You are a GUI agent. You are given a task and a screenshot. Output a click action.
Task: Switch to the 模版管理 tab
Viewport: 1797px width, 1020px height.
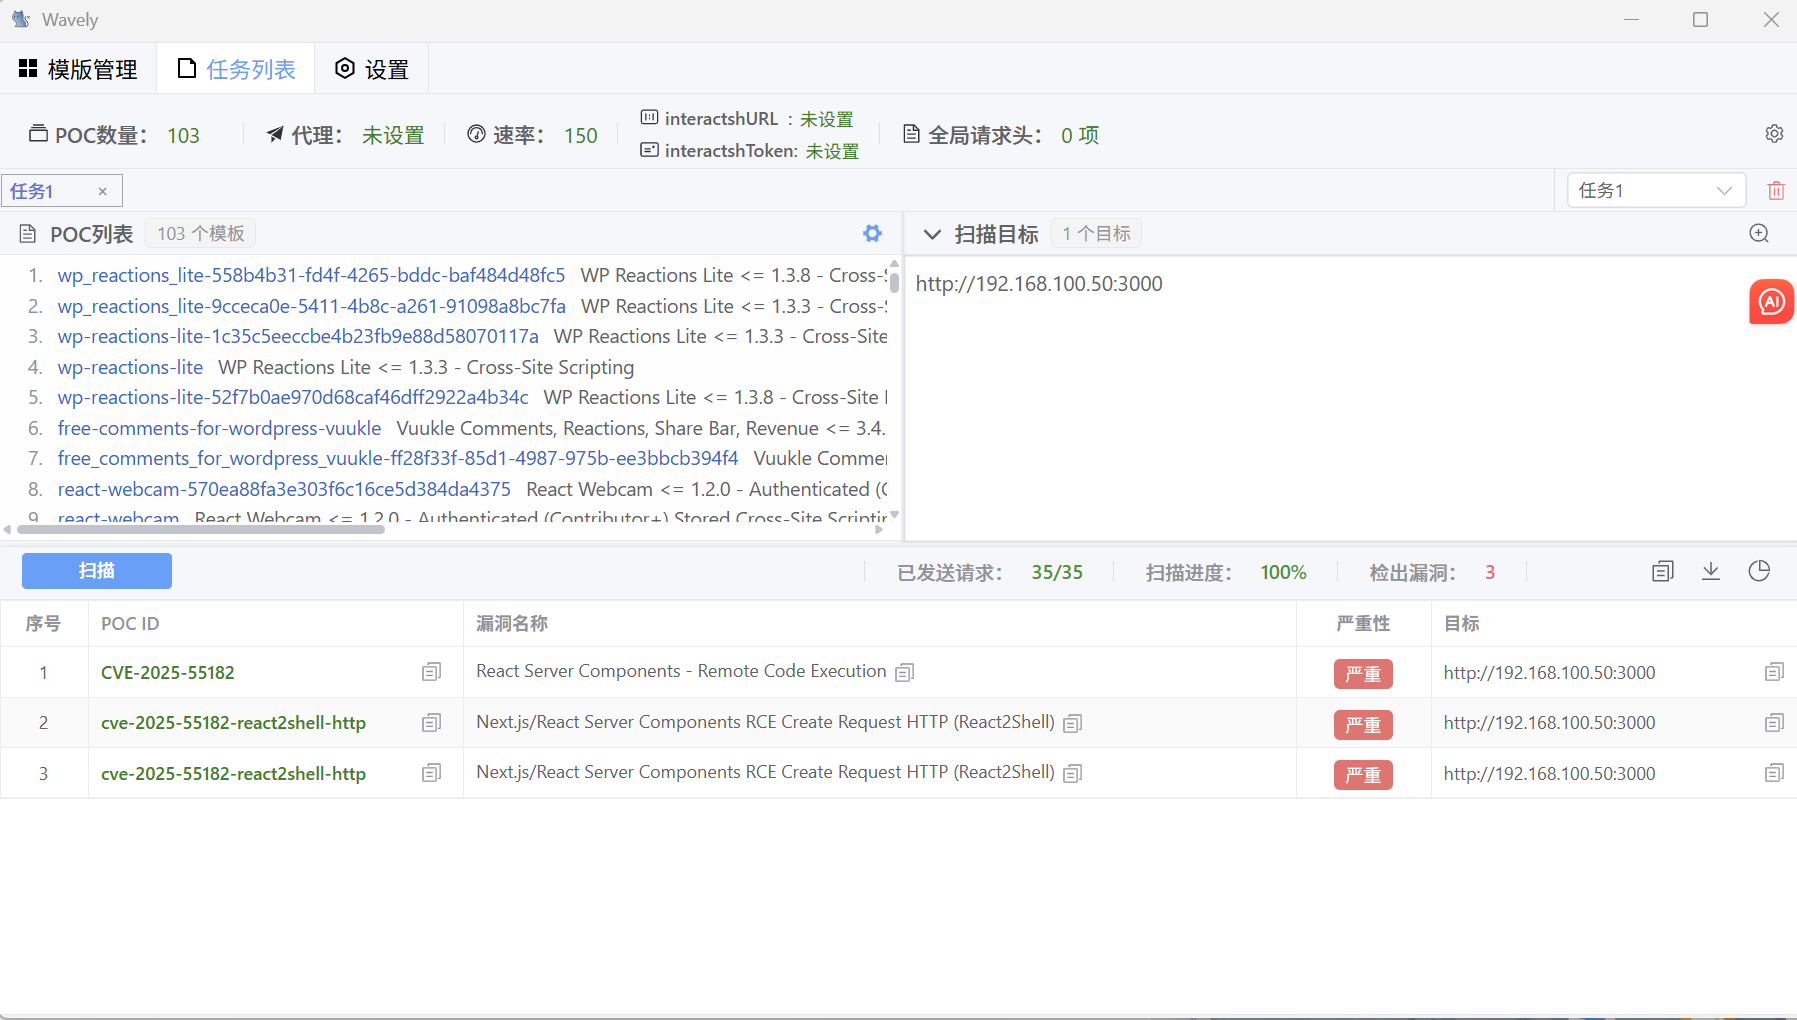click(78, 69)
